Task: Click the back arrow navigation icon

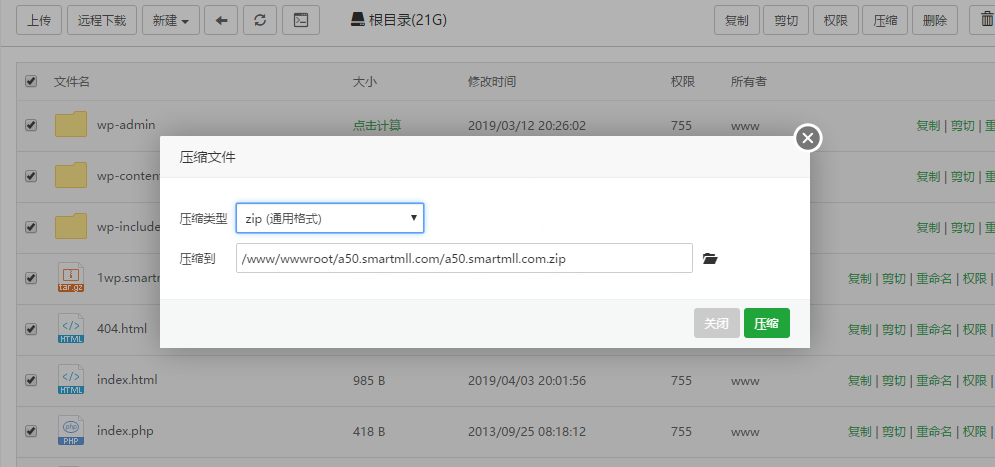Action: [x=221, y=20]
